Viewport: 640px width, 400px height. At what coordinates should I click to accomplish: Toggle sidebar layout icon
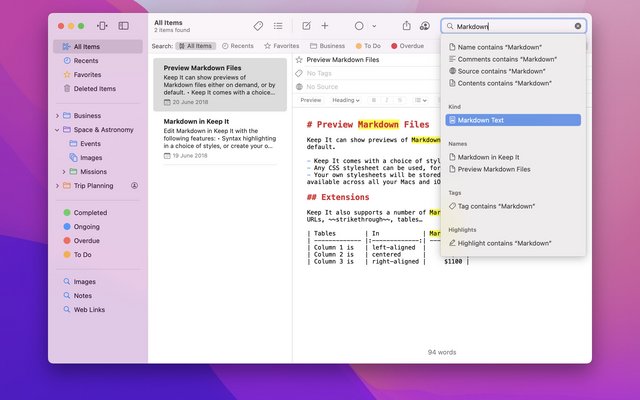(x=123, y=26)
